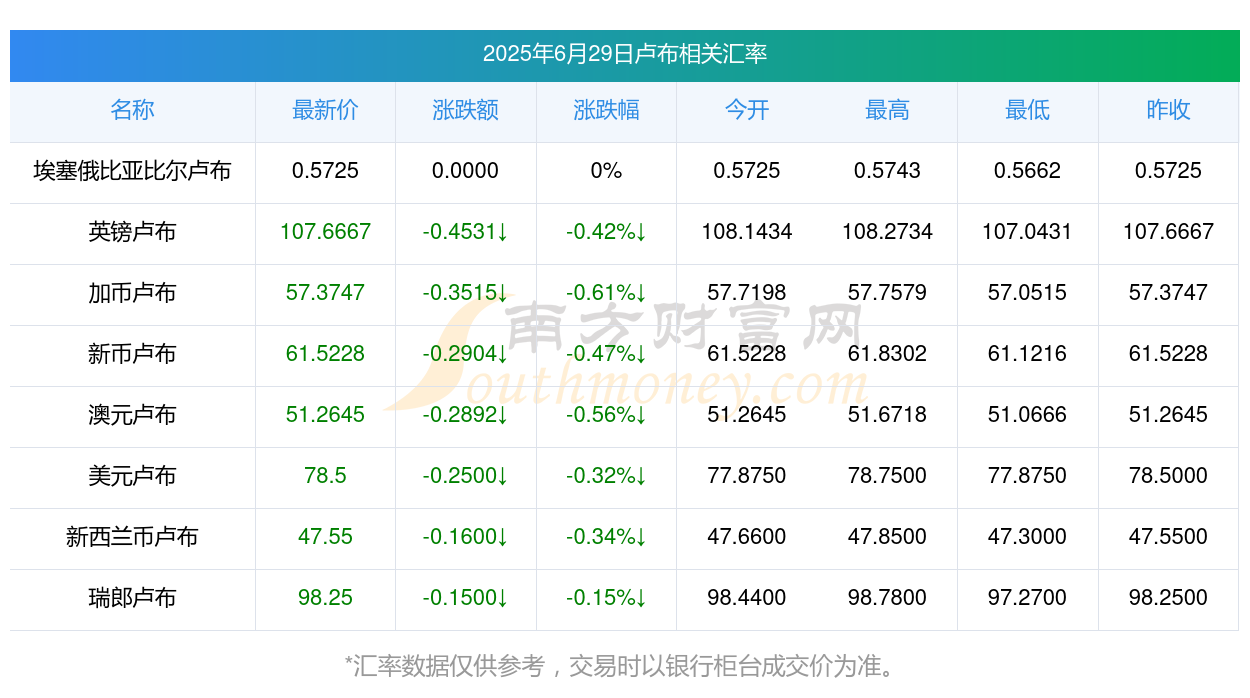Select the 涨跌额 column header
Image resolution: width=1250 pixels, height=698 pixels.
tap(466, 110)
